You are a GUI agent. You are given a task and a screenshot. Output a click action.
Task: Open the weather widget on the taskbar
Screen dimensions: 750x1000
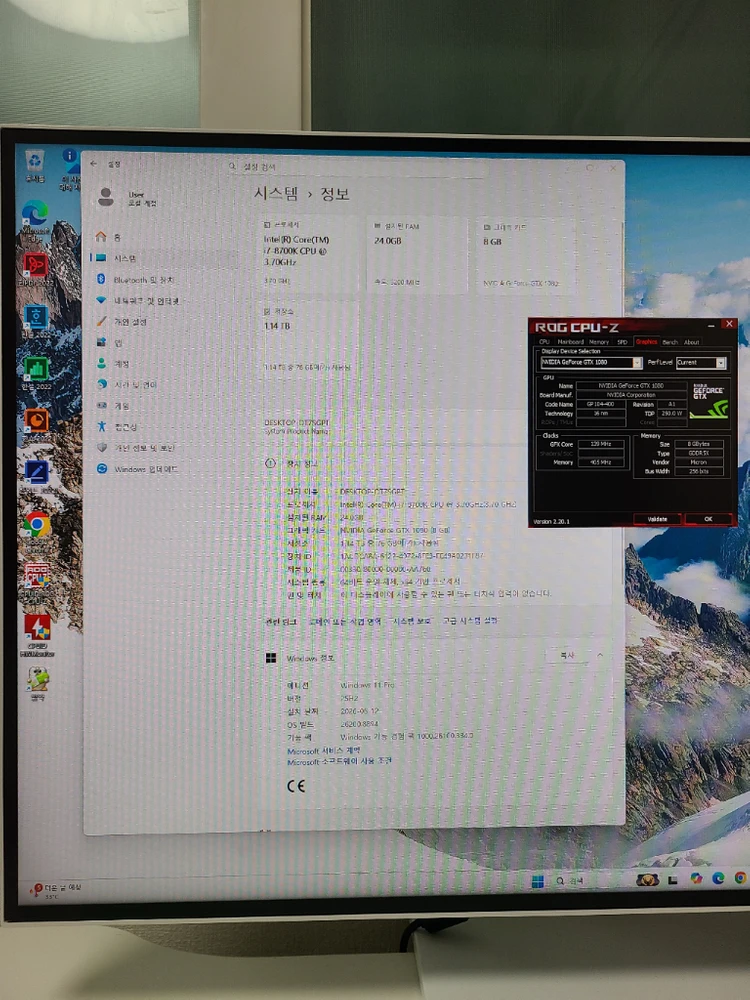[57, 890]
